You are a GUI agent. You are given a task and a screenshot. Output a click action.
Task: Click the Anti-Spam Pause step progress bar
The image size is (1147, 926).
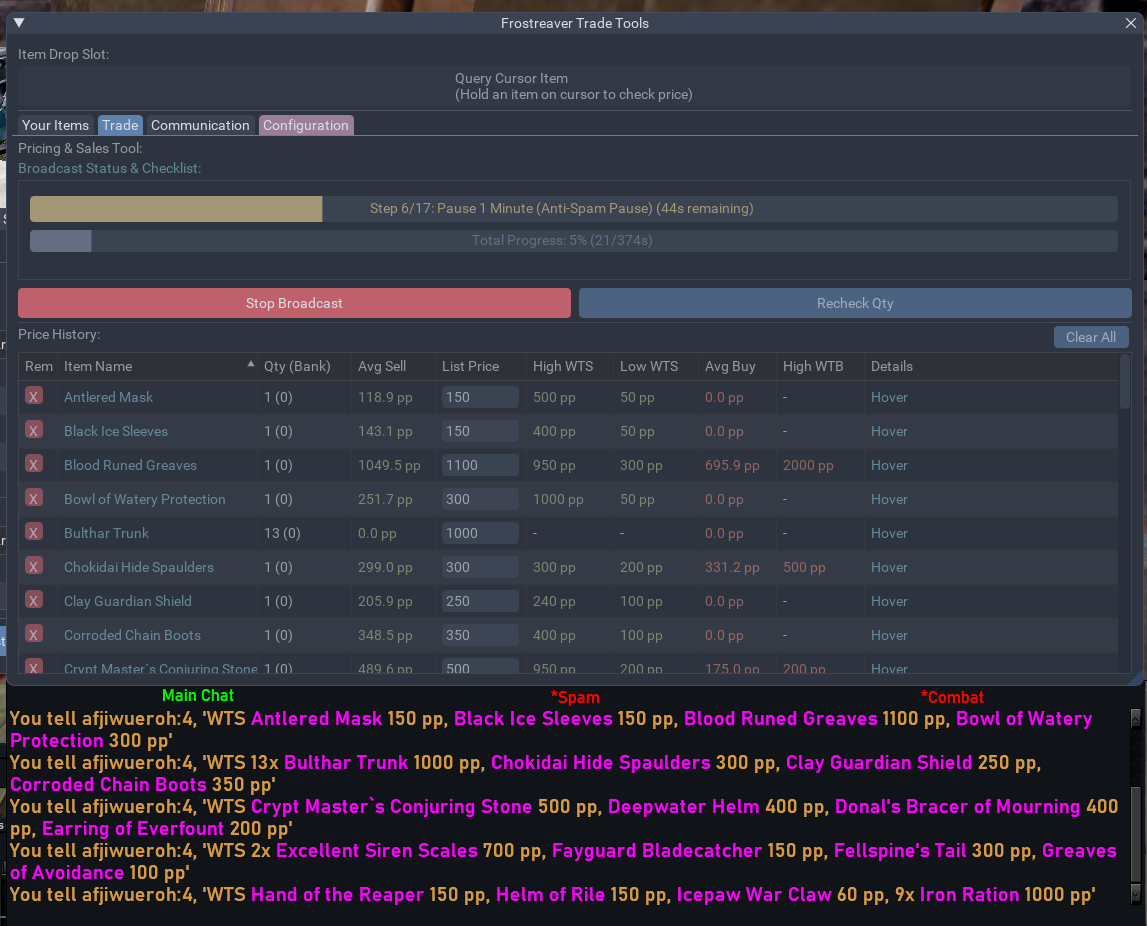coord(574,208)
